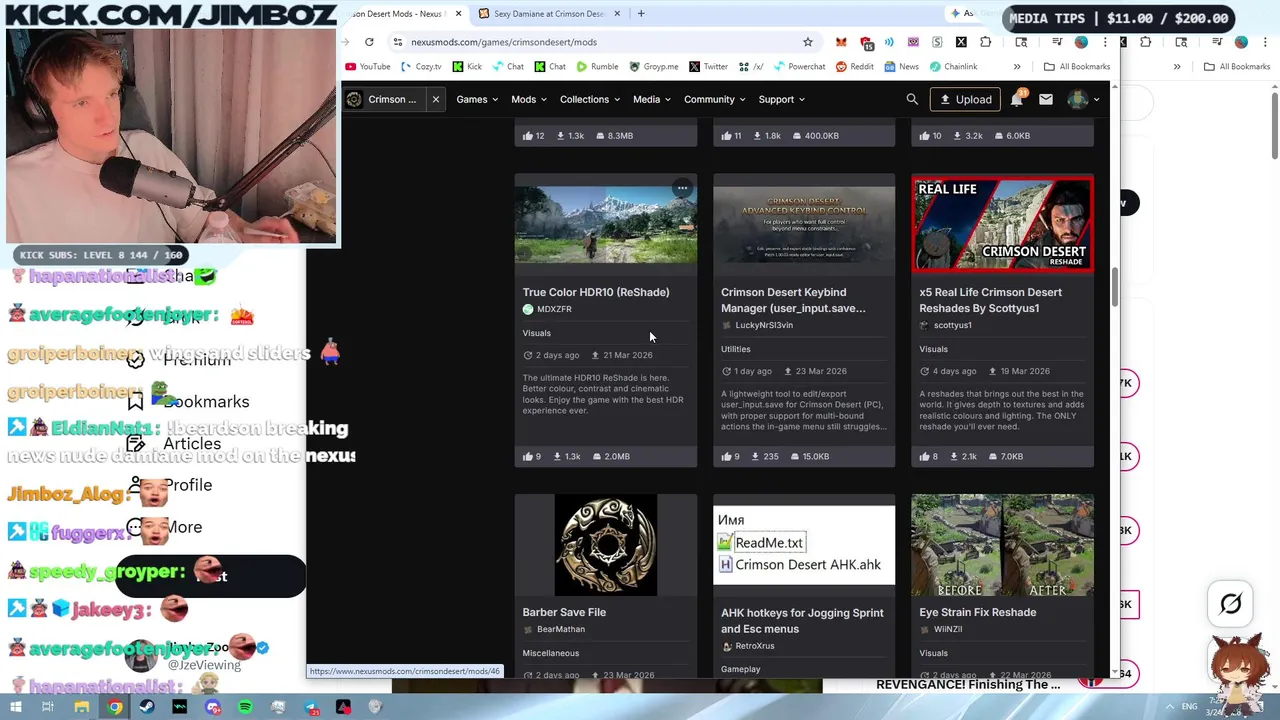Open the Twitter bookmark
Image resolution: width=1280 pixels, height=720 pixels.
(x=708, y=67)
